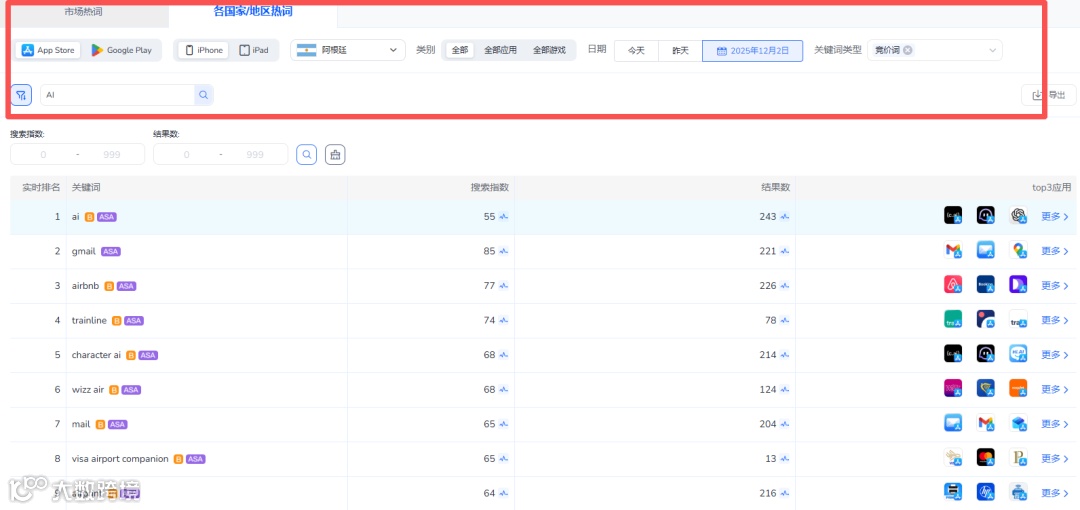Open the 2025年12月2日 date picker
Image resolution: width=1080 pixels, height=510 pixels.
tap(752, 50)
